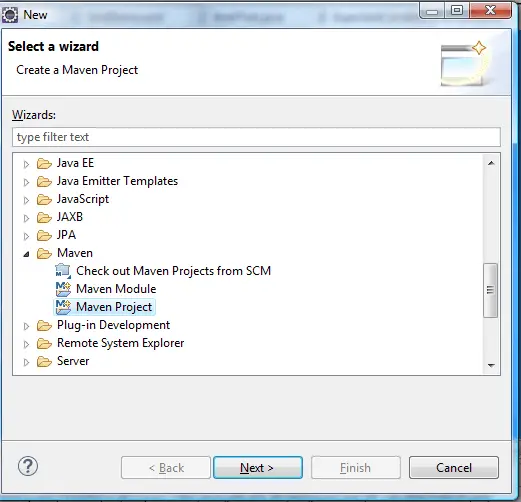Click the Check out Maven Projects SCM icon
The width and height of the screenshot is (521, 502).
pyautogui.click(x=63, y=271)
